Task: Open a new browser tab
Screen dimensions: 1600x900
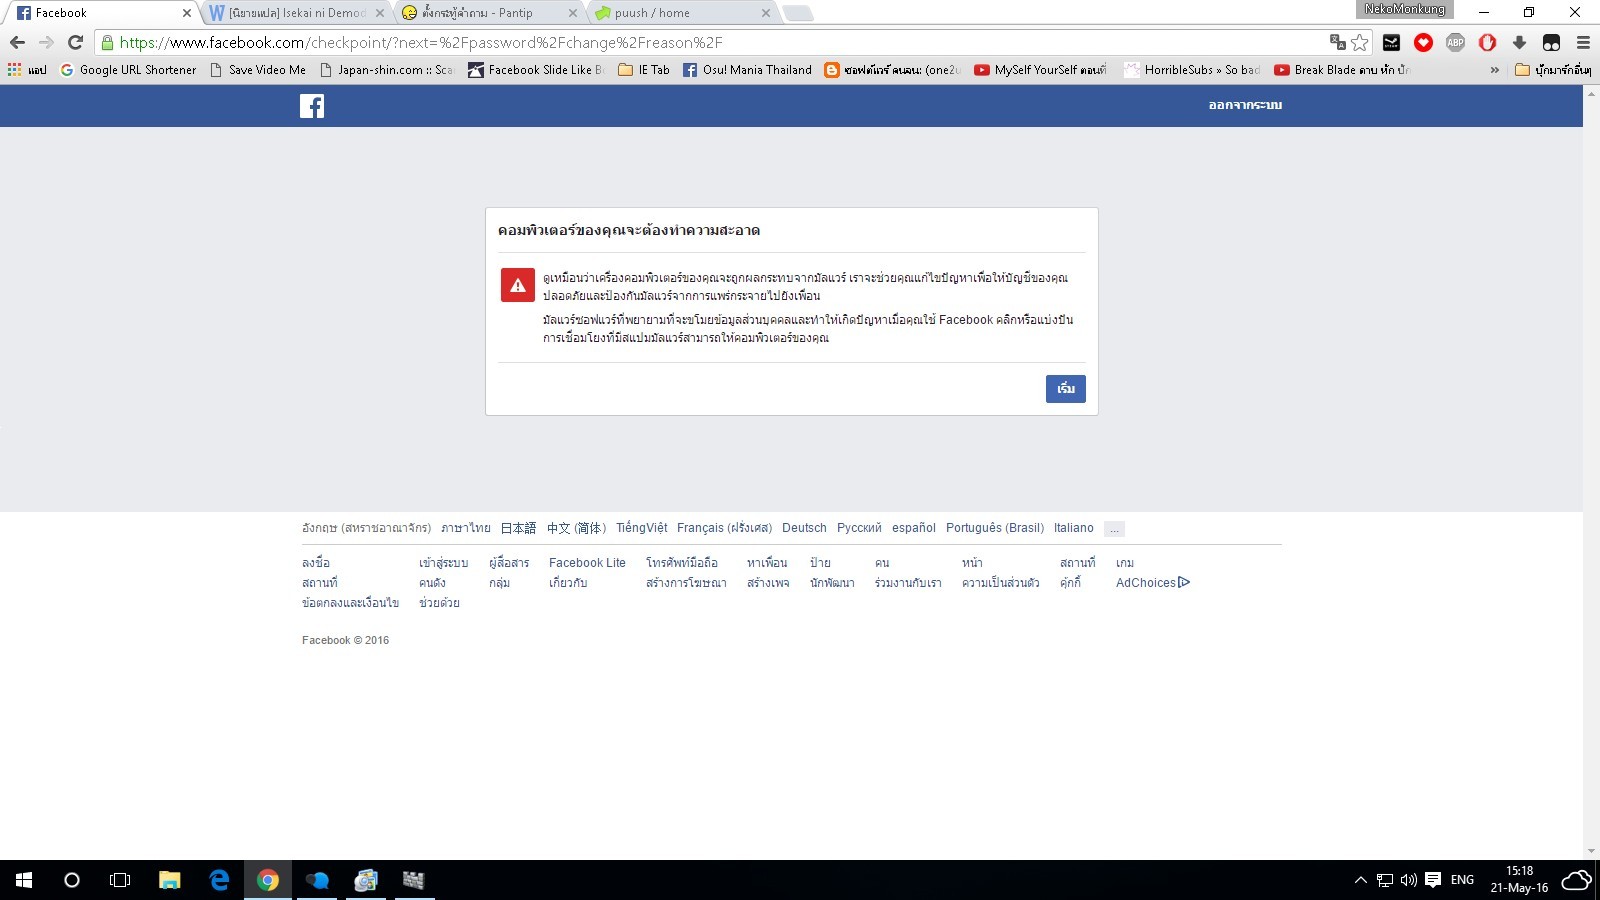Action: (x=797, y=13)
